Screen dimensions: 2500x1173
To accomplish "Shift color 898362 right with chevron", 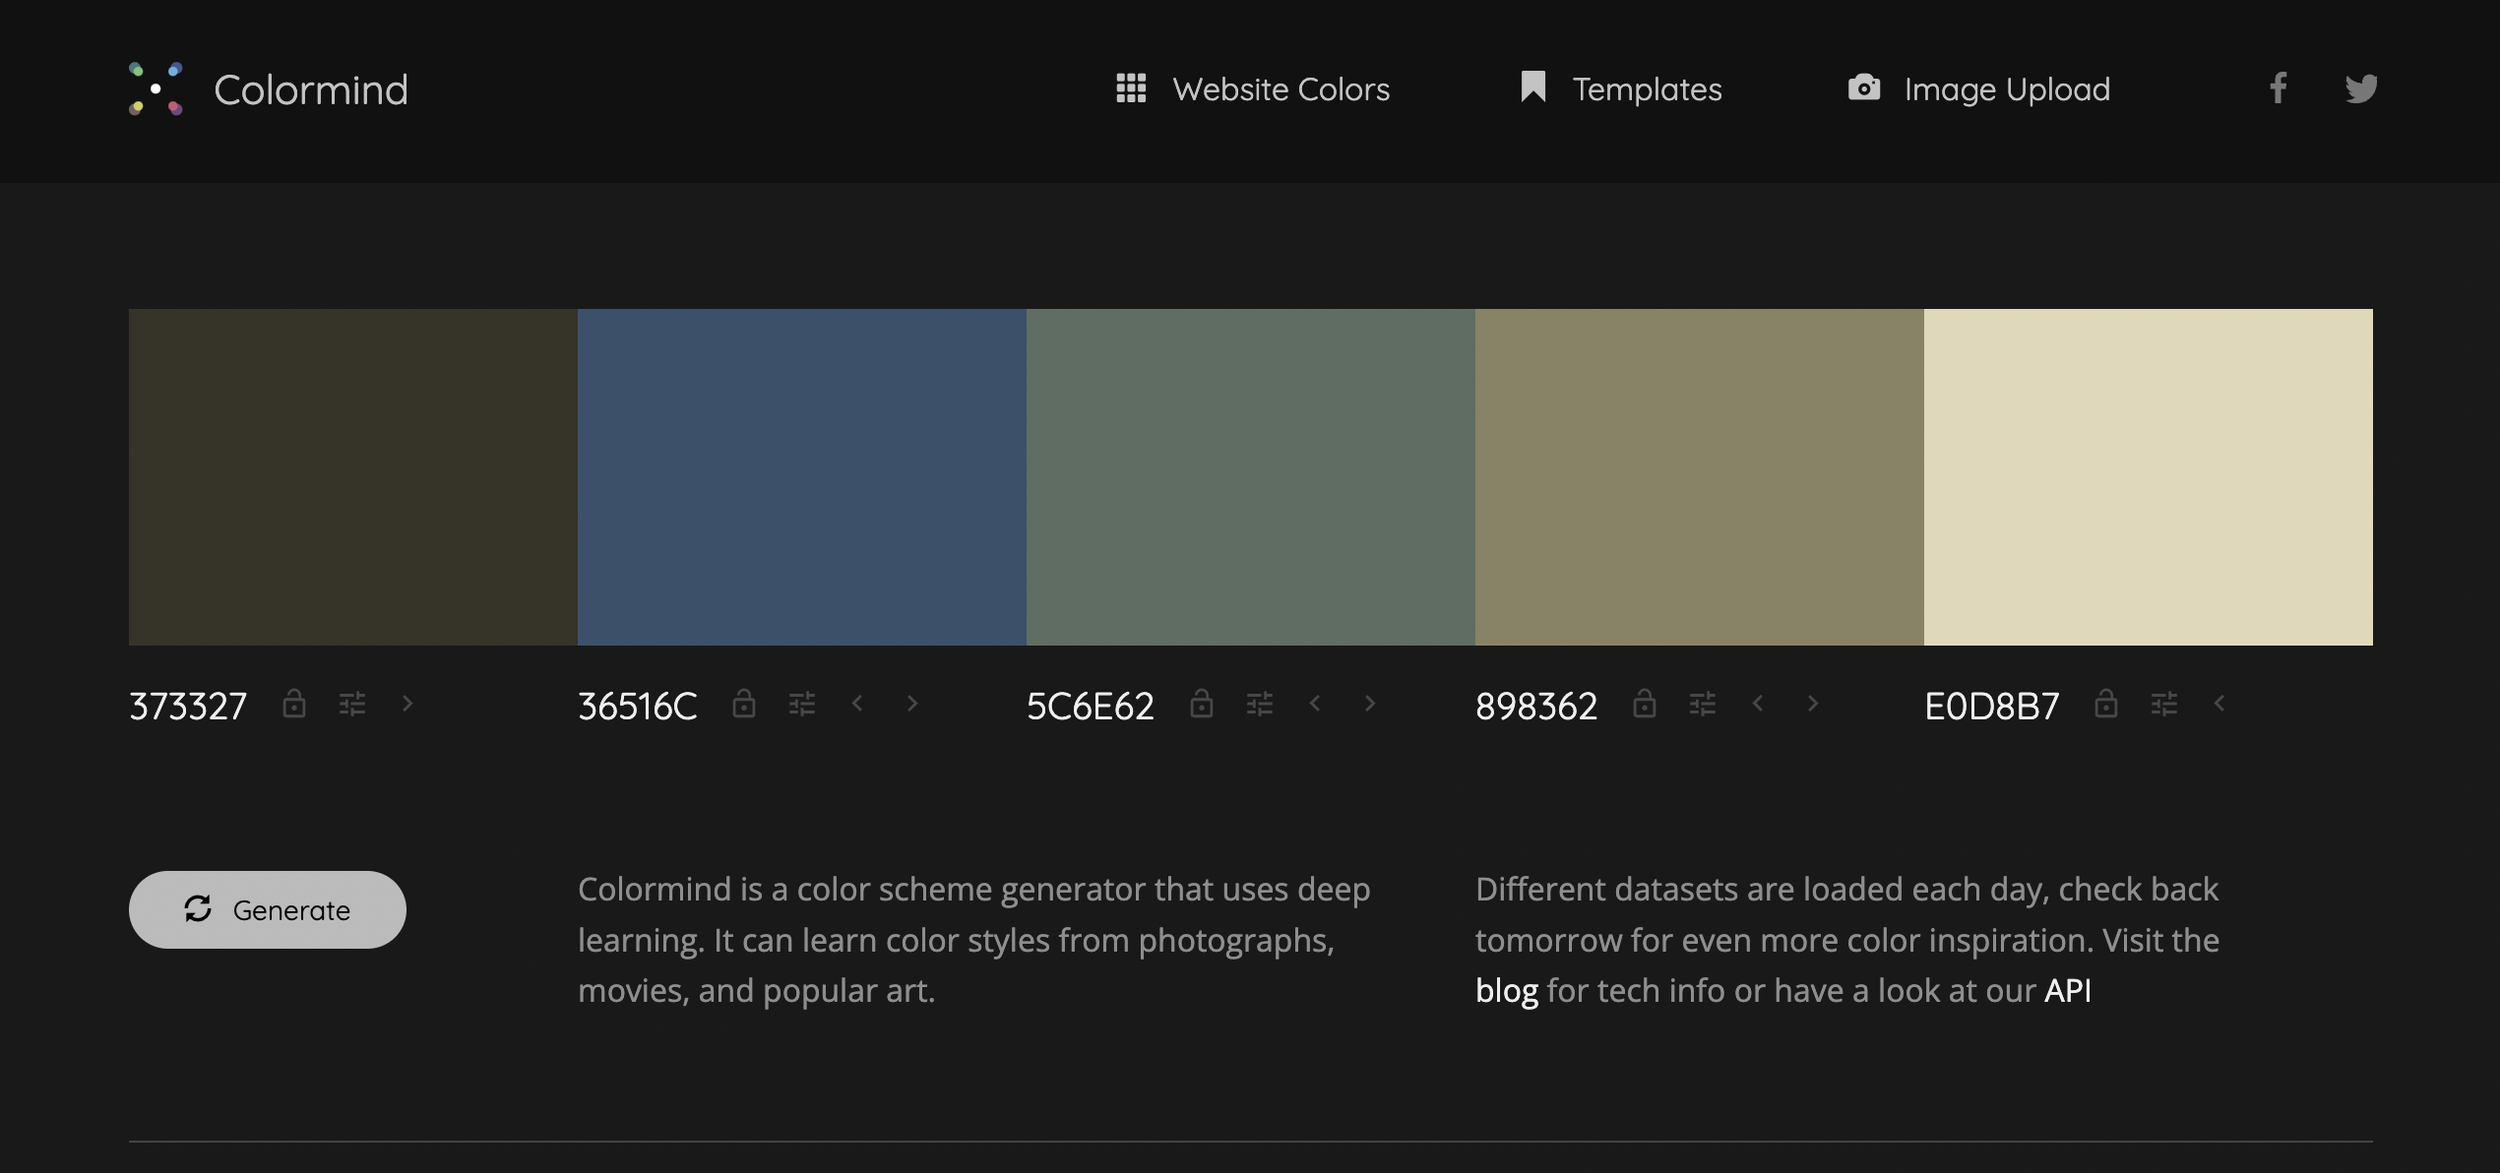I will [1812, 704].
